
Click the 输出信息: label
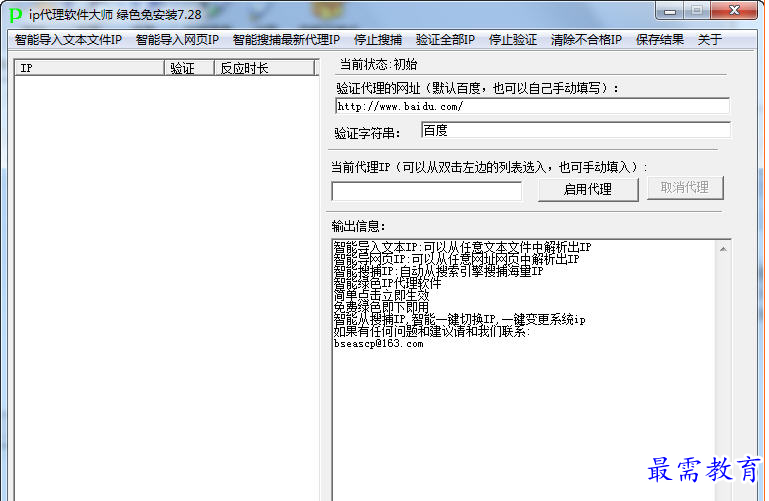(359, 226)
